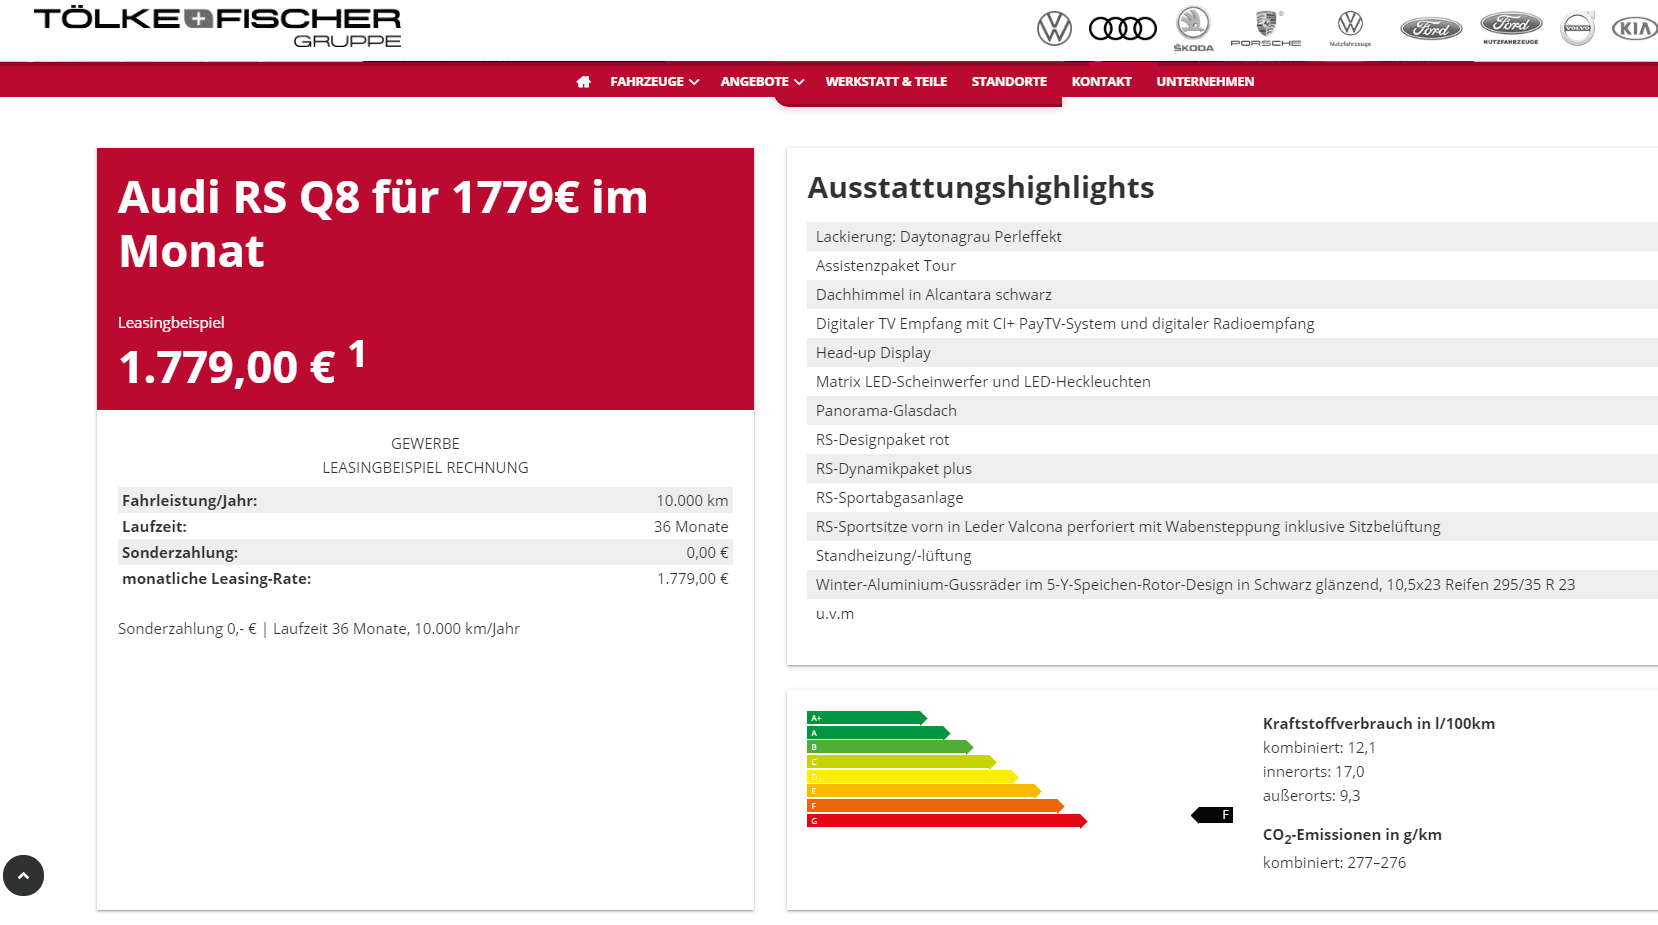Click 'kombiniert: 277–276' CO2 value
This screenshot has width=1658, height=925.
[1334, 862]
